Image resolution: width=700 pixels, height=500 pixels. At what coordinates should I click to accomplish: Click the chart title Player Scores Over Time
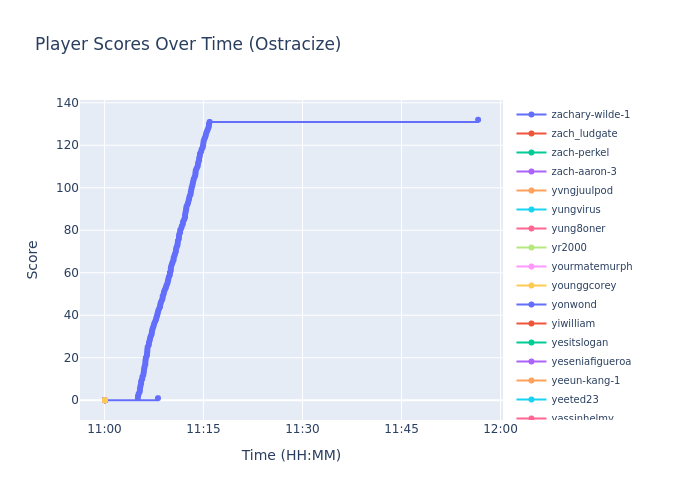point(188,45)
